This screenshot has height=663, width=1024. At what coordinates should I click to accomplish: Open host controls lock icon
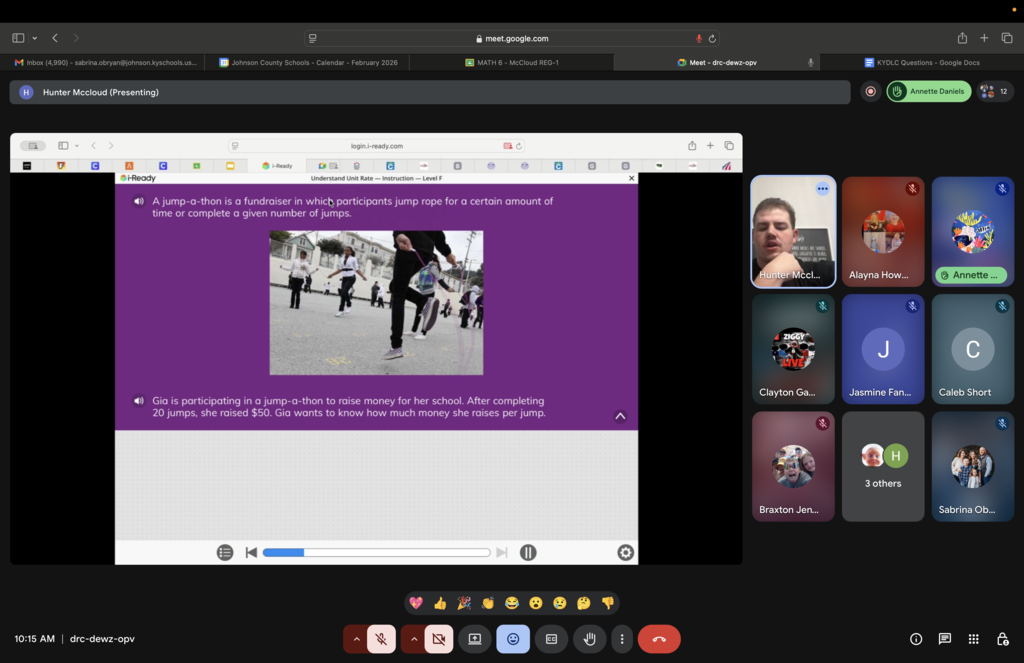[x=1002, y=639]
